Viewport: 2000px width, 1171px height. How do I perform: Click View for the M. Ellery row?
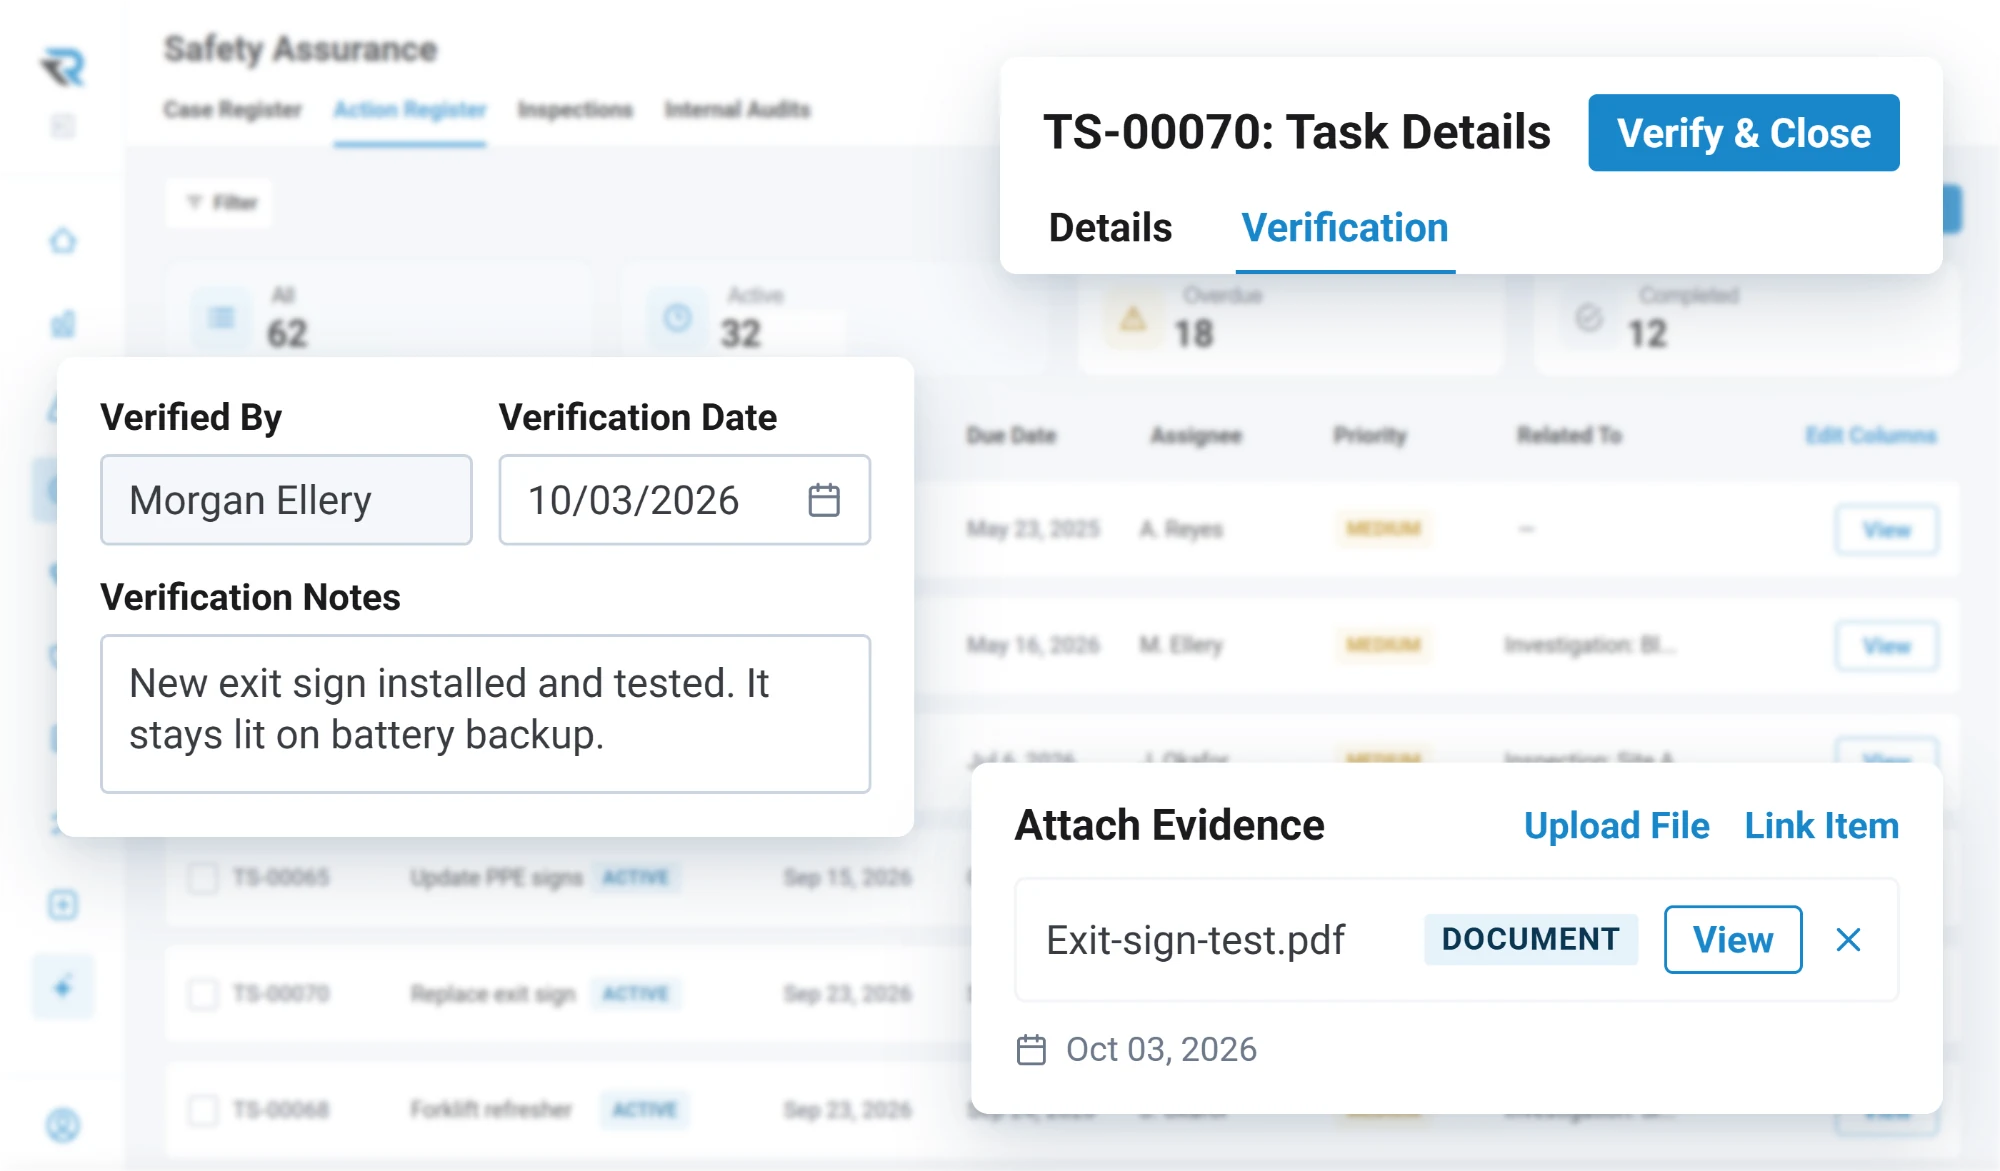(x=1886, y=646)
